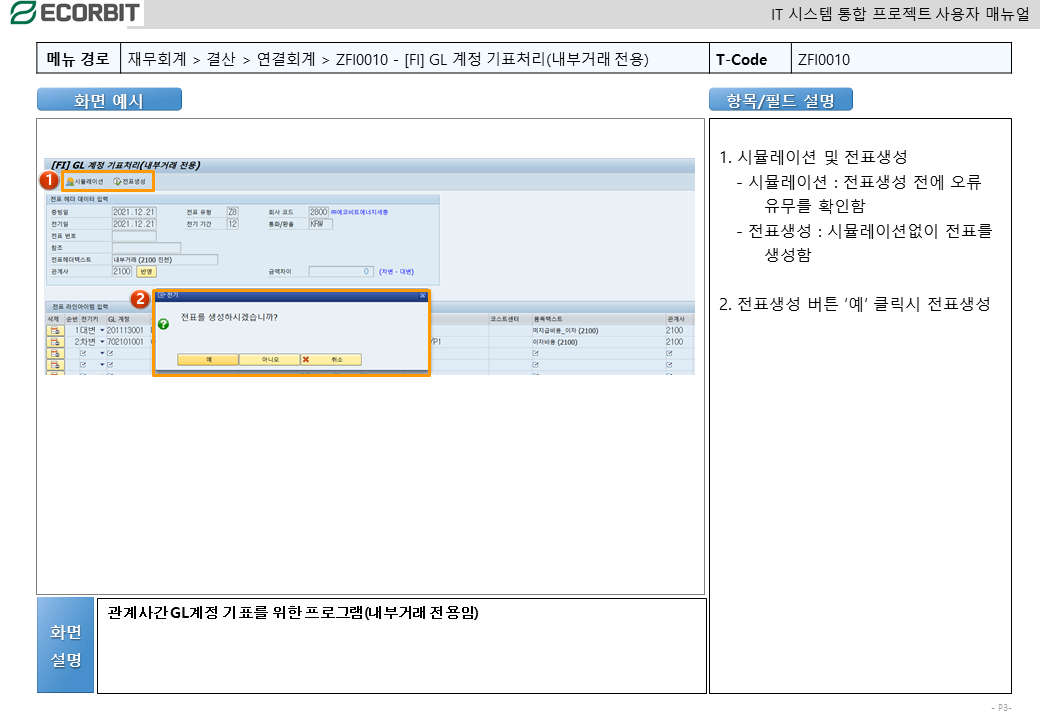Screen dimensions: 1040x720
Task: Click the 화면 예시 header tab
Action: pyautogui.click(x=109, y=100)
